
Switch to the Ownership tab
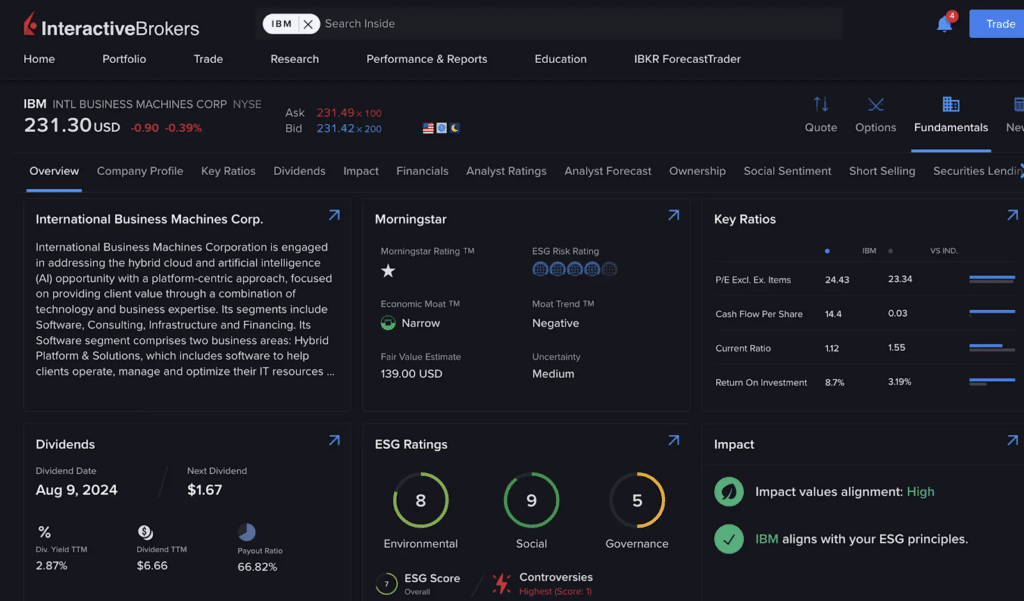click(697, 171)
